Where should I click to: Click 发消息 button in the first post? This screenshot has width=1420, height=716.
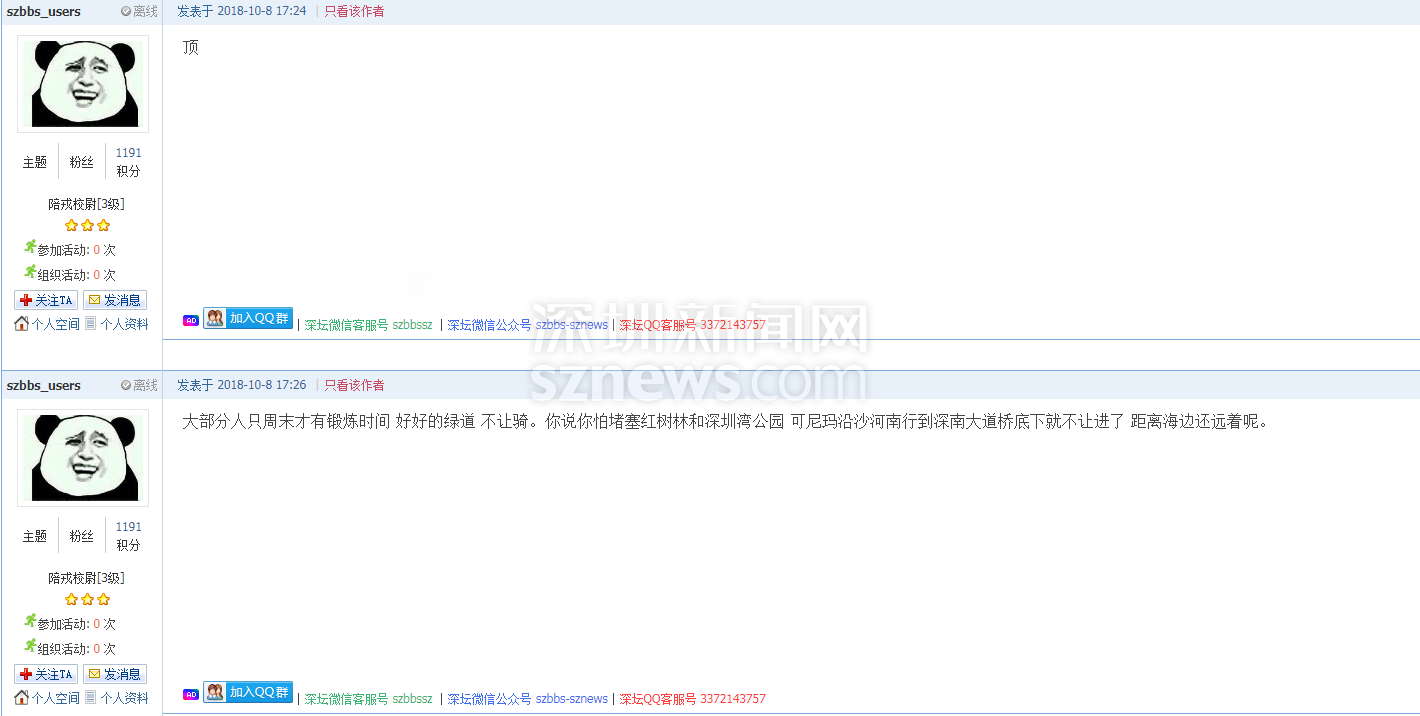pos(115,300)
